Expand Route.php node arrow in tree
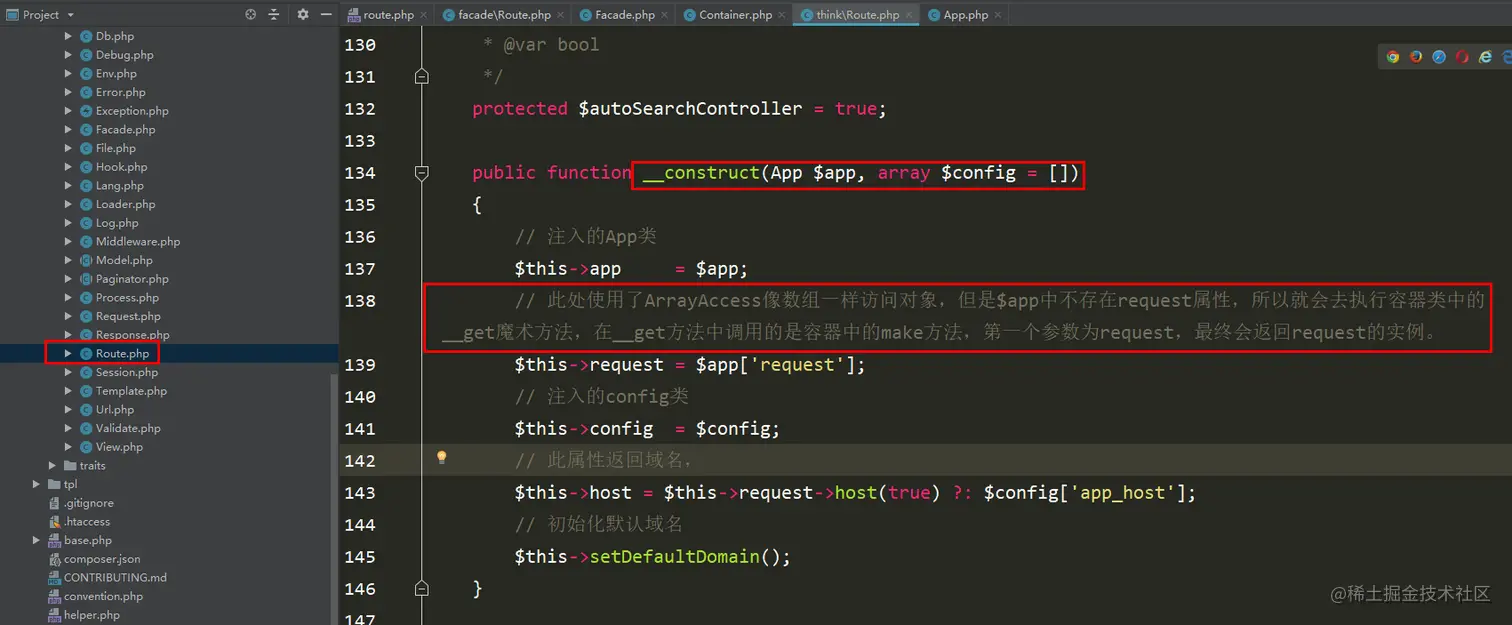Viewport: 1512px width, 625px height. pos(68,354)
